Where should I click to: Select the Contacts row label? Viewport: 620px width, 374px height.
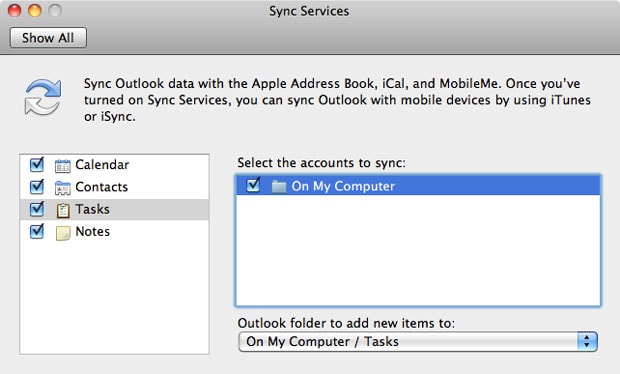(x=102, y=187)
